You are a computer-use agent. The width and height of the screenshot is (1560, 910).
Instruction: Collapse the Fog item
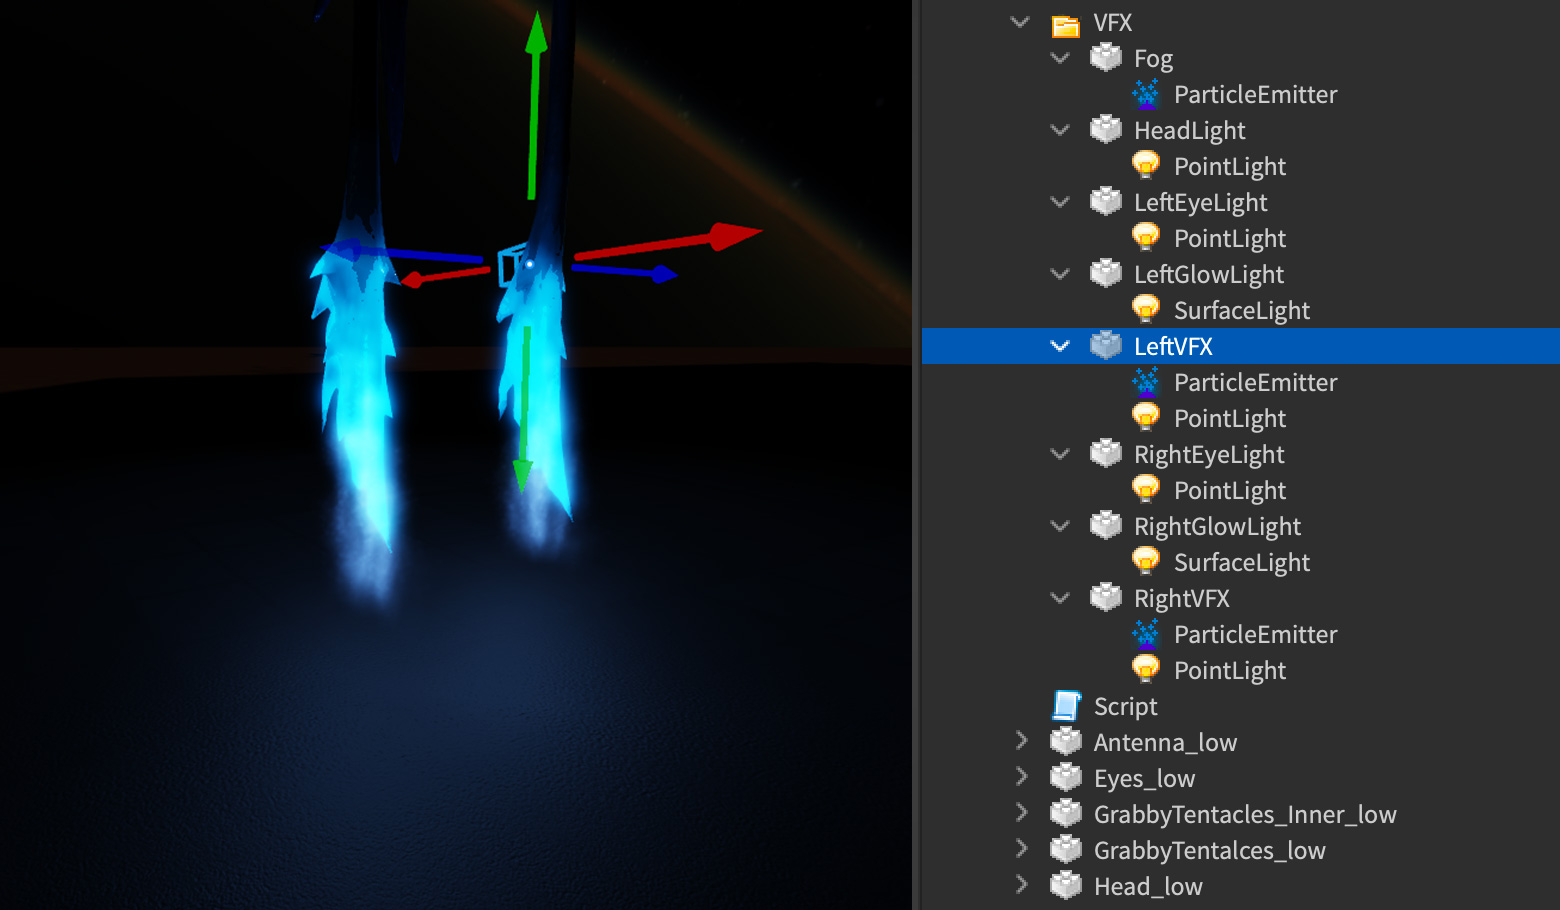point(1060,58)
